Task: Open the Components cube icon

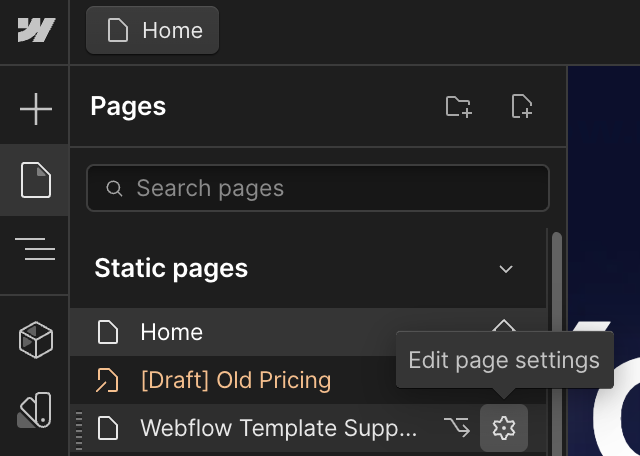Action: coord(36,340)
